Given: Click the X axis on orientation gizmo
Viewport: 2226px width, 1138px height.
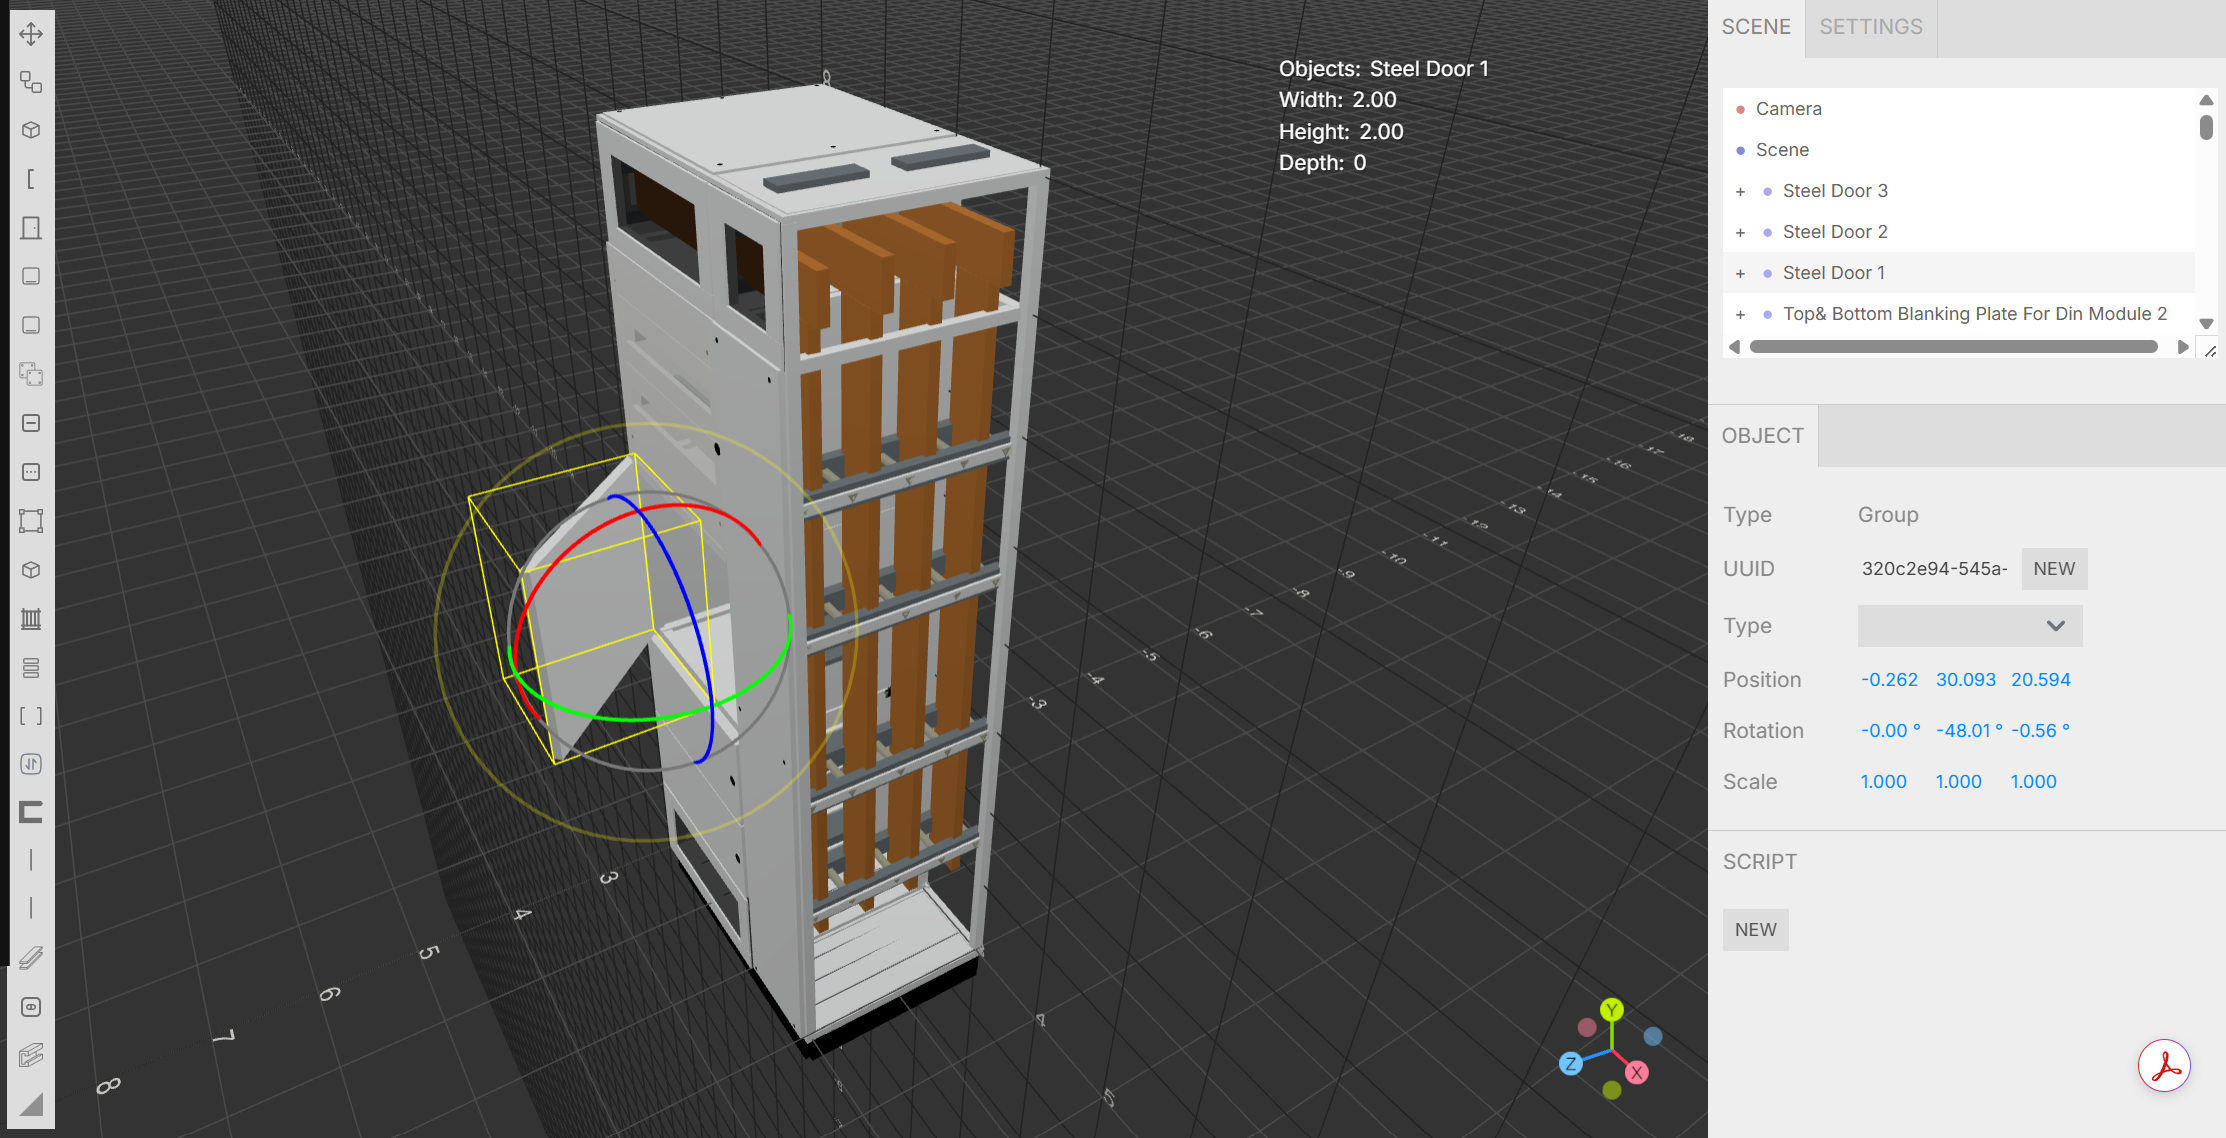Looking at the screenshot, I should [1636, 1073].
